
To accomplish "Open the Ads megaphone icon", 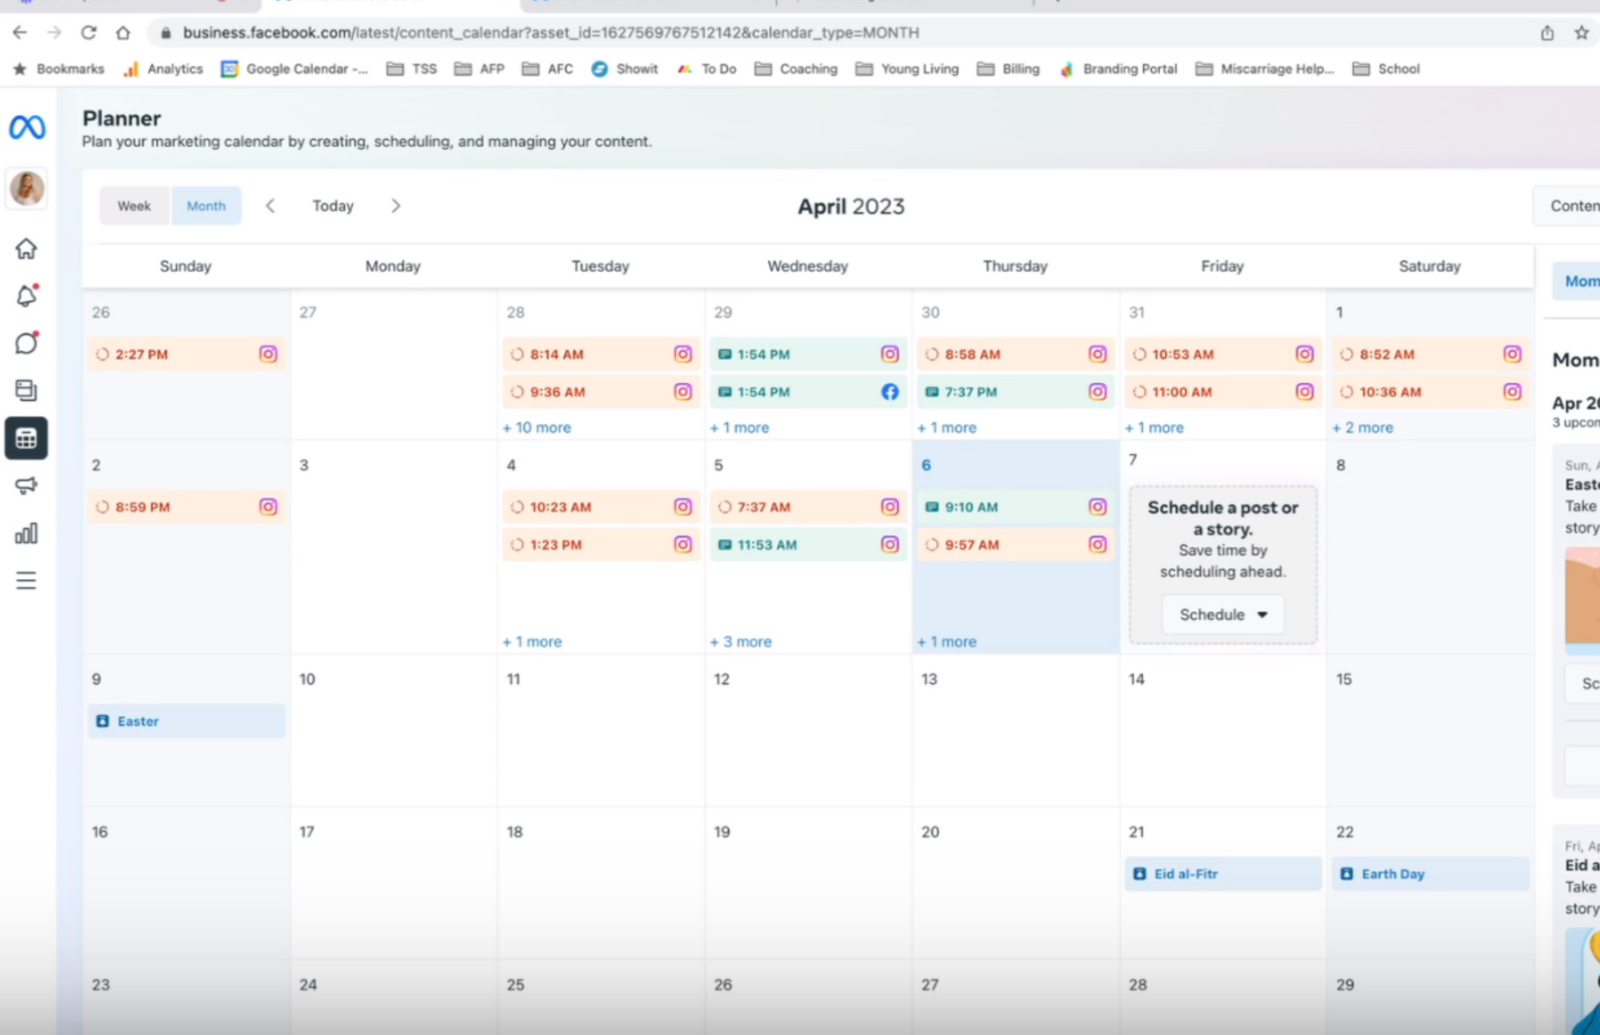I will pyautogui.click(x=26, y=485).
